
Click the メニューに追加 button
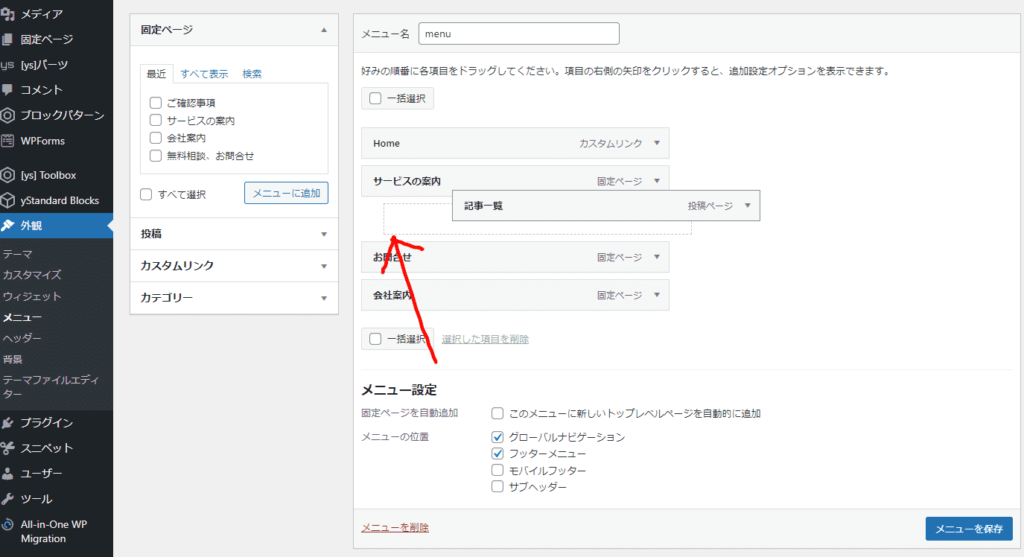[x=286, y=193]
